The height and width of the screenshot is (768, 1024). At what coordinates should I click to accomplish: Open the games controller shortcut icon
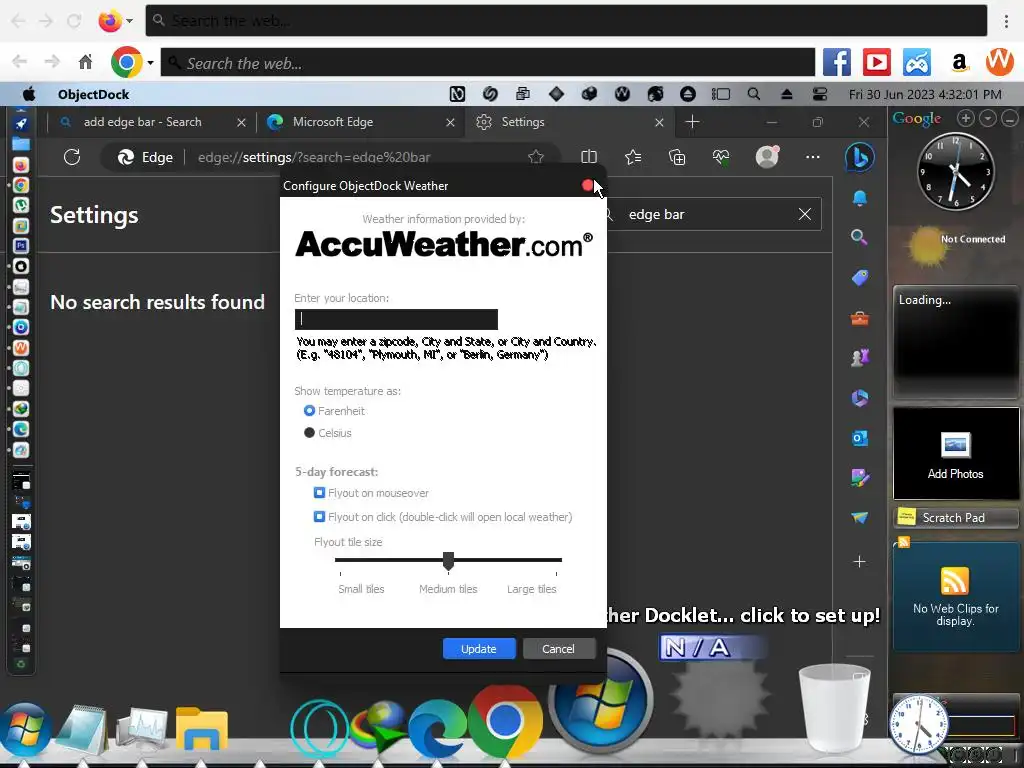click(x=917, y=63)
